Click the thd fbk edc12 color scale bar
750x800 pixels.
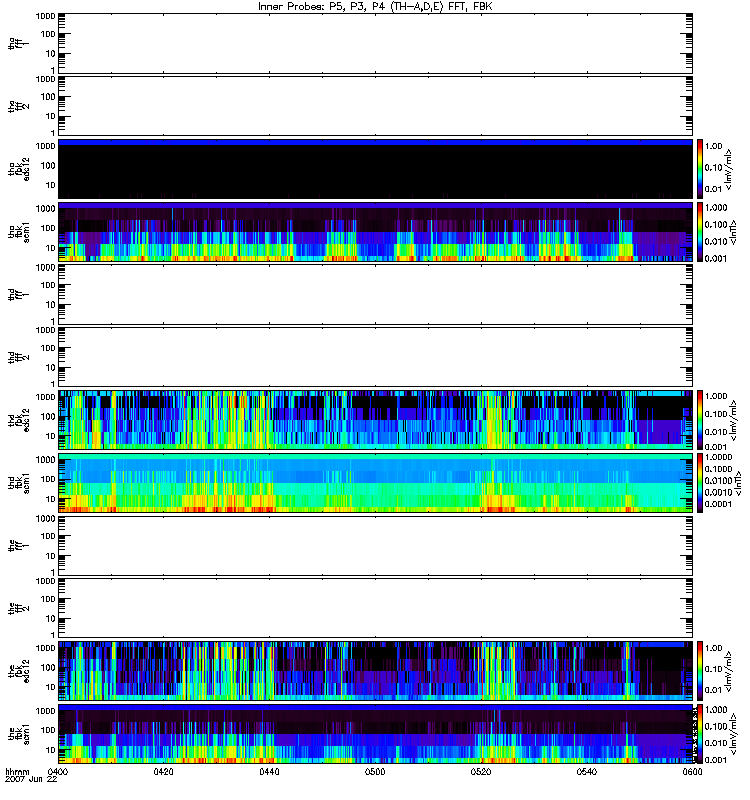coord(700,420)
